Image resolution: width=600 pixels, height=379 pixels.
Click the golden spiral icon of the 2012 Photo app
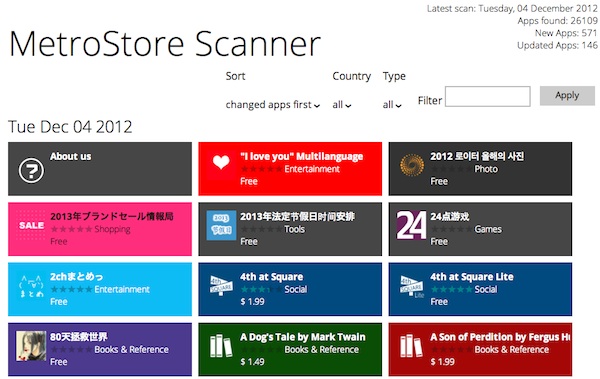pos(412,165)
